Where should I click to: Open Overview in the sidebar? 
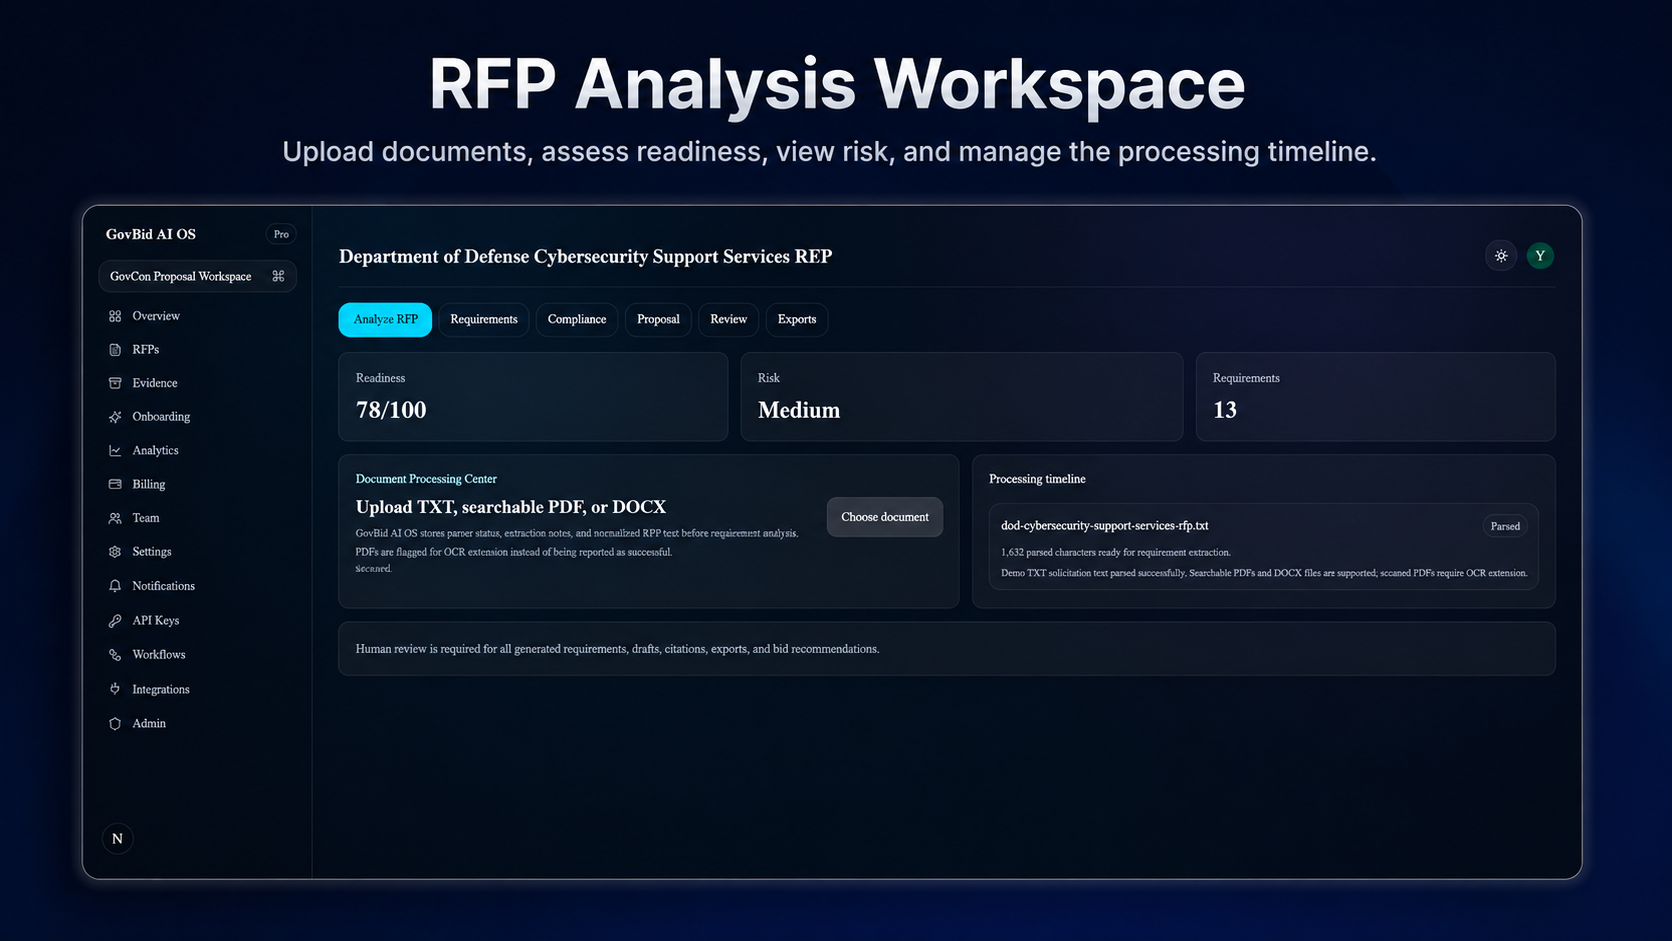click(156, 316)
